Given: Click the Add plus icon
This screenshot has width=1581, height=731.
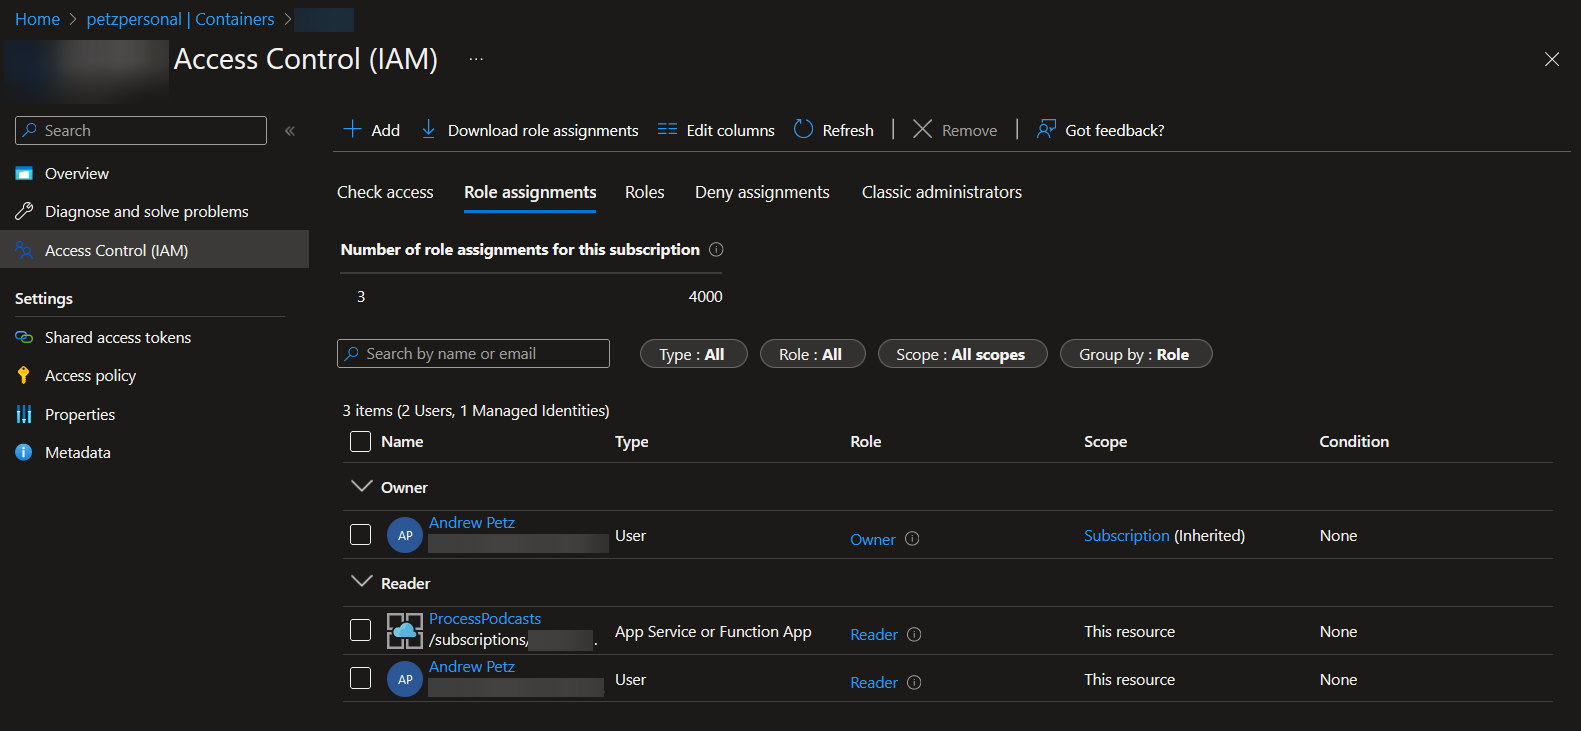Looking at the screenshot, I should pyautogui.click(x=352, y=129).
